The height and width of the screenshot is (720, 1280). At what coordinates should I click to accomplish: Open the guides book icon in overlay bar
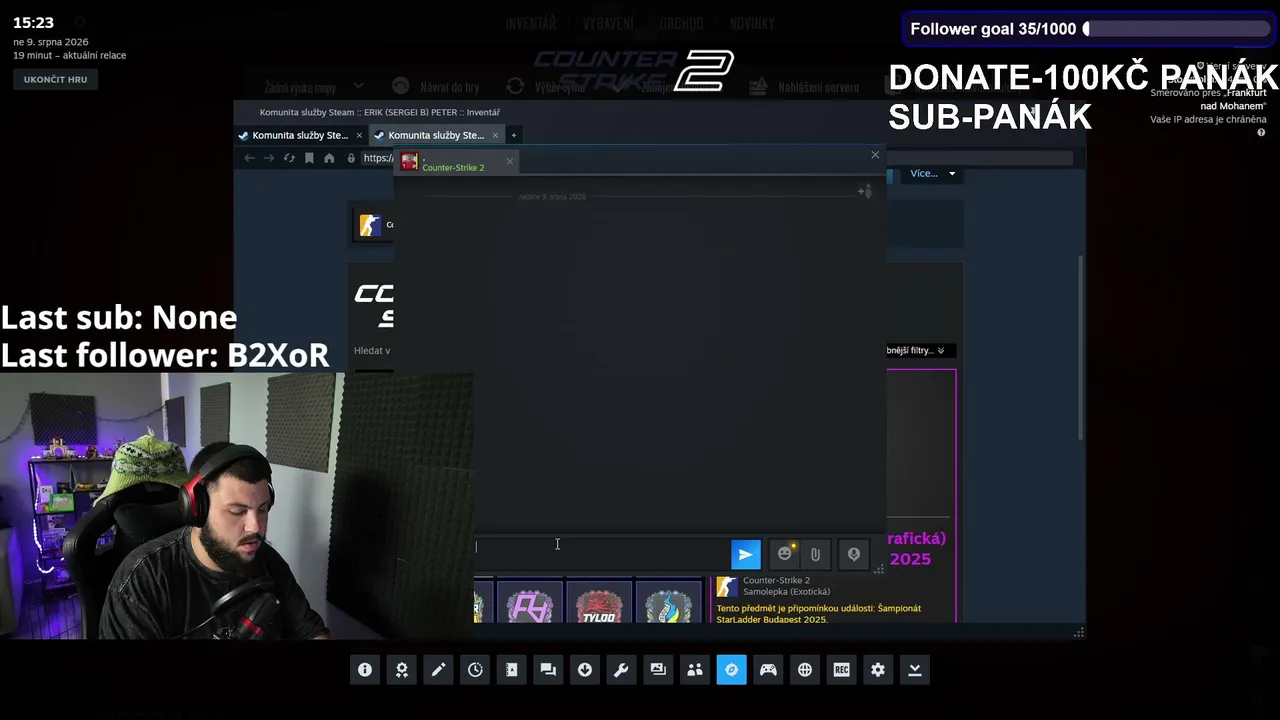512,670
